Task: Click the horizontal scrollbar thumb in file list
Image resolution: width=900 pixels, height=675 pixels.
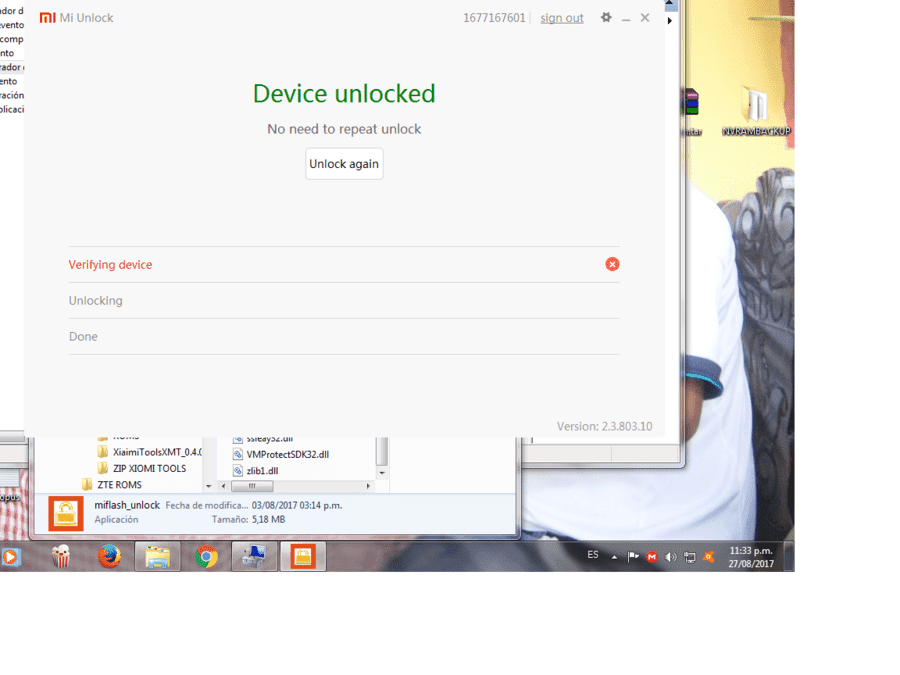Action: click(252, 486)
